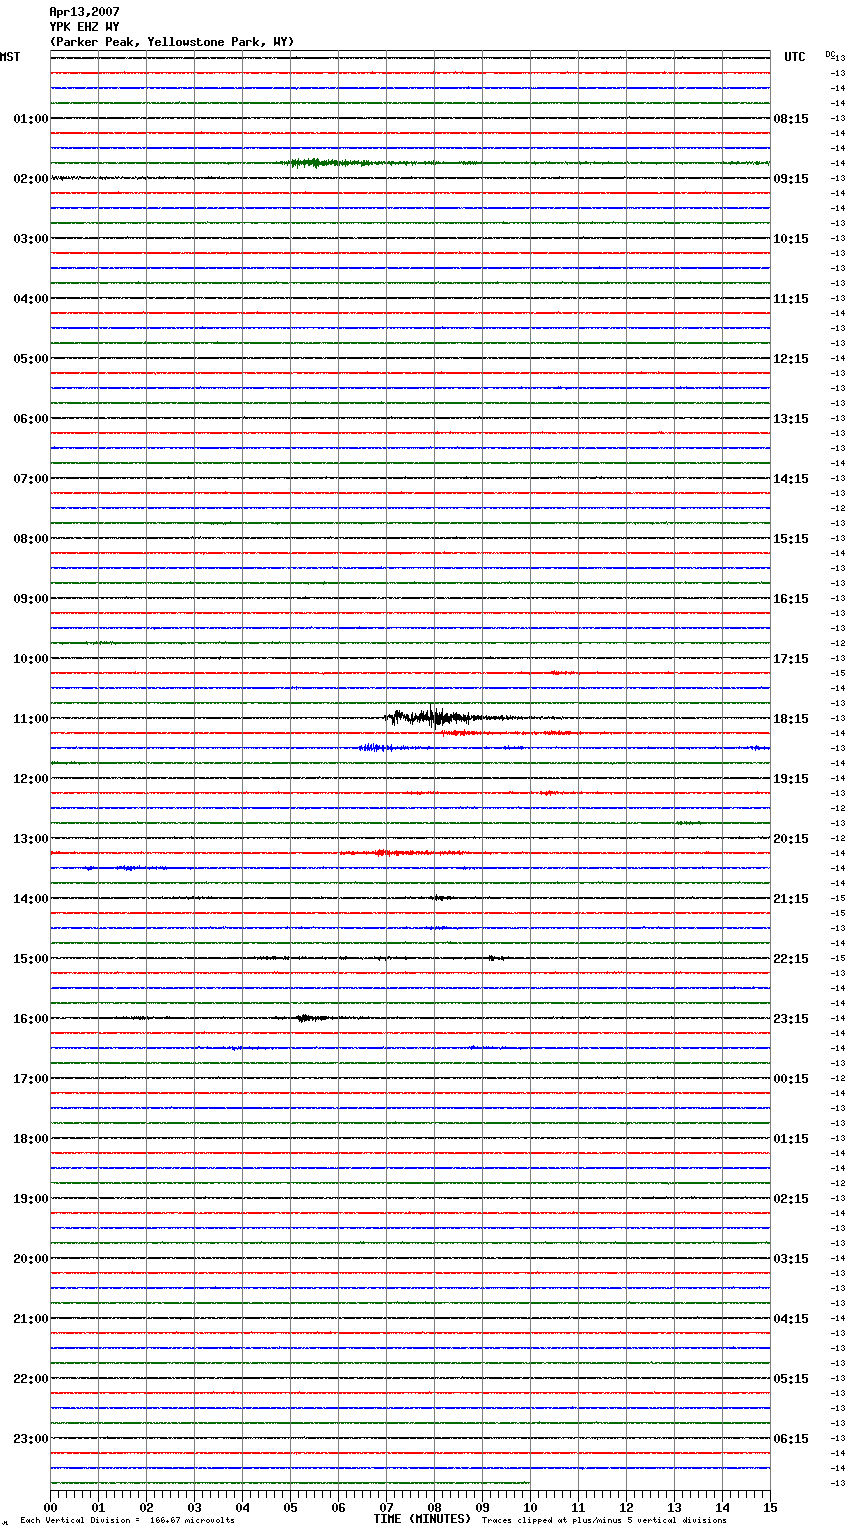850x1534 pixels.
Task: Click the 15:15 UTC time label
Action: 791,539
